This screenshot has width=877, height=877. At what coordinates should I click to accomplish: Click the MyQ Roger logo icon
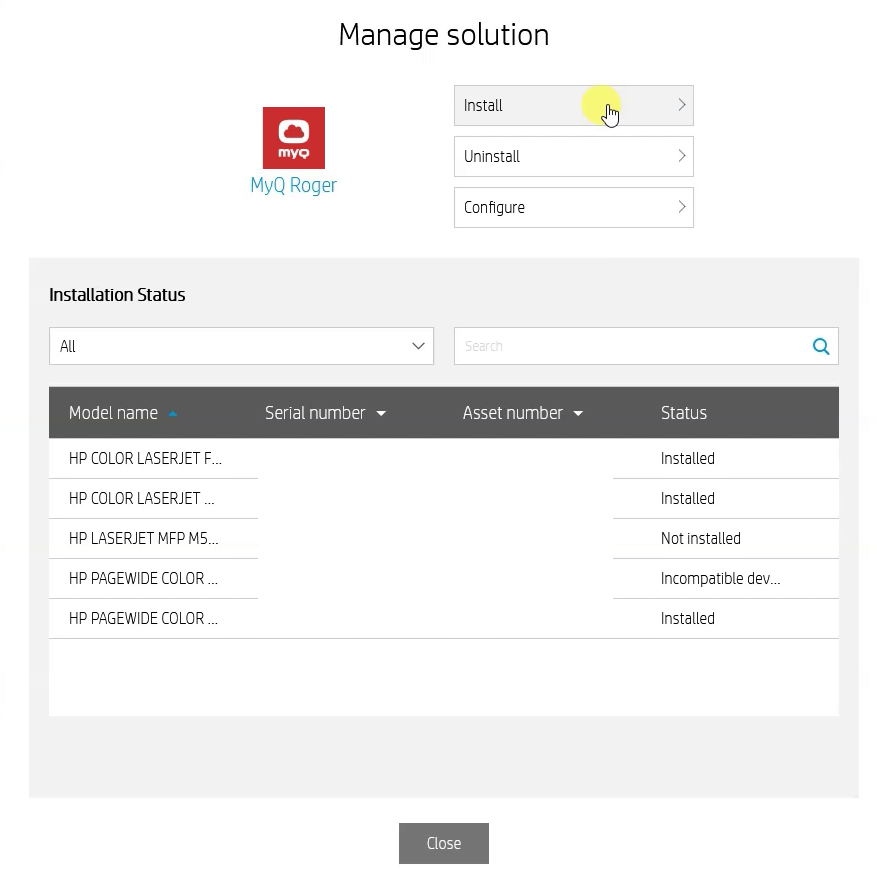[293, 138]
